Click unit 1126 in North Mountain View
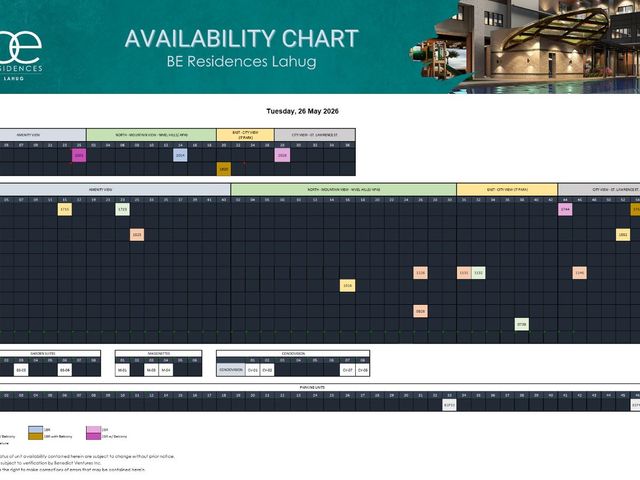 420,273
